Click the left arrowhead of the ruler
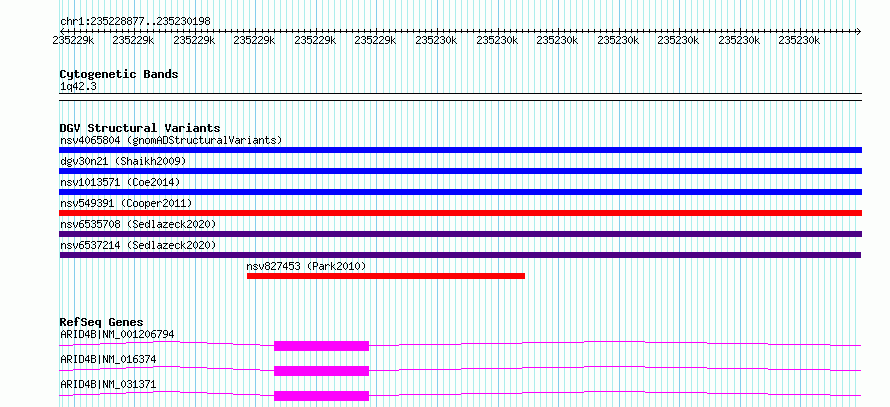 [x=62, y=31]
